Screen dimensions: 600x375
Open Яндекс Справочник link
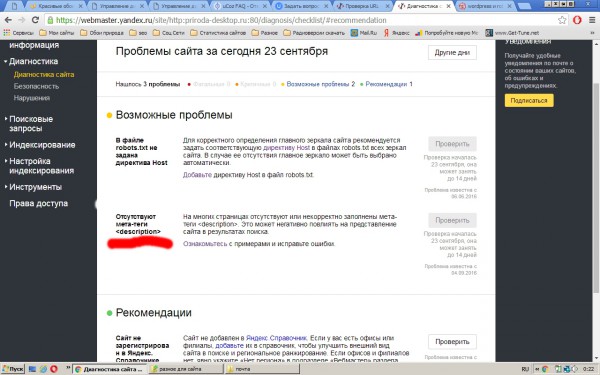pyautogui.click(x=276, y=338)
